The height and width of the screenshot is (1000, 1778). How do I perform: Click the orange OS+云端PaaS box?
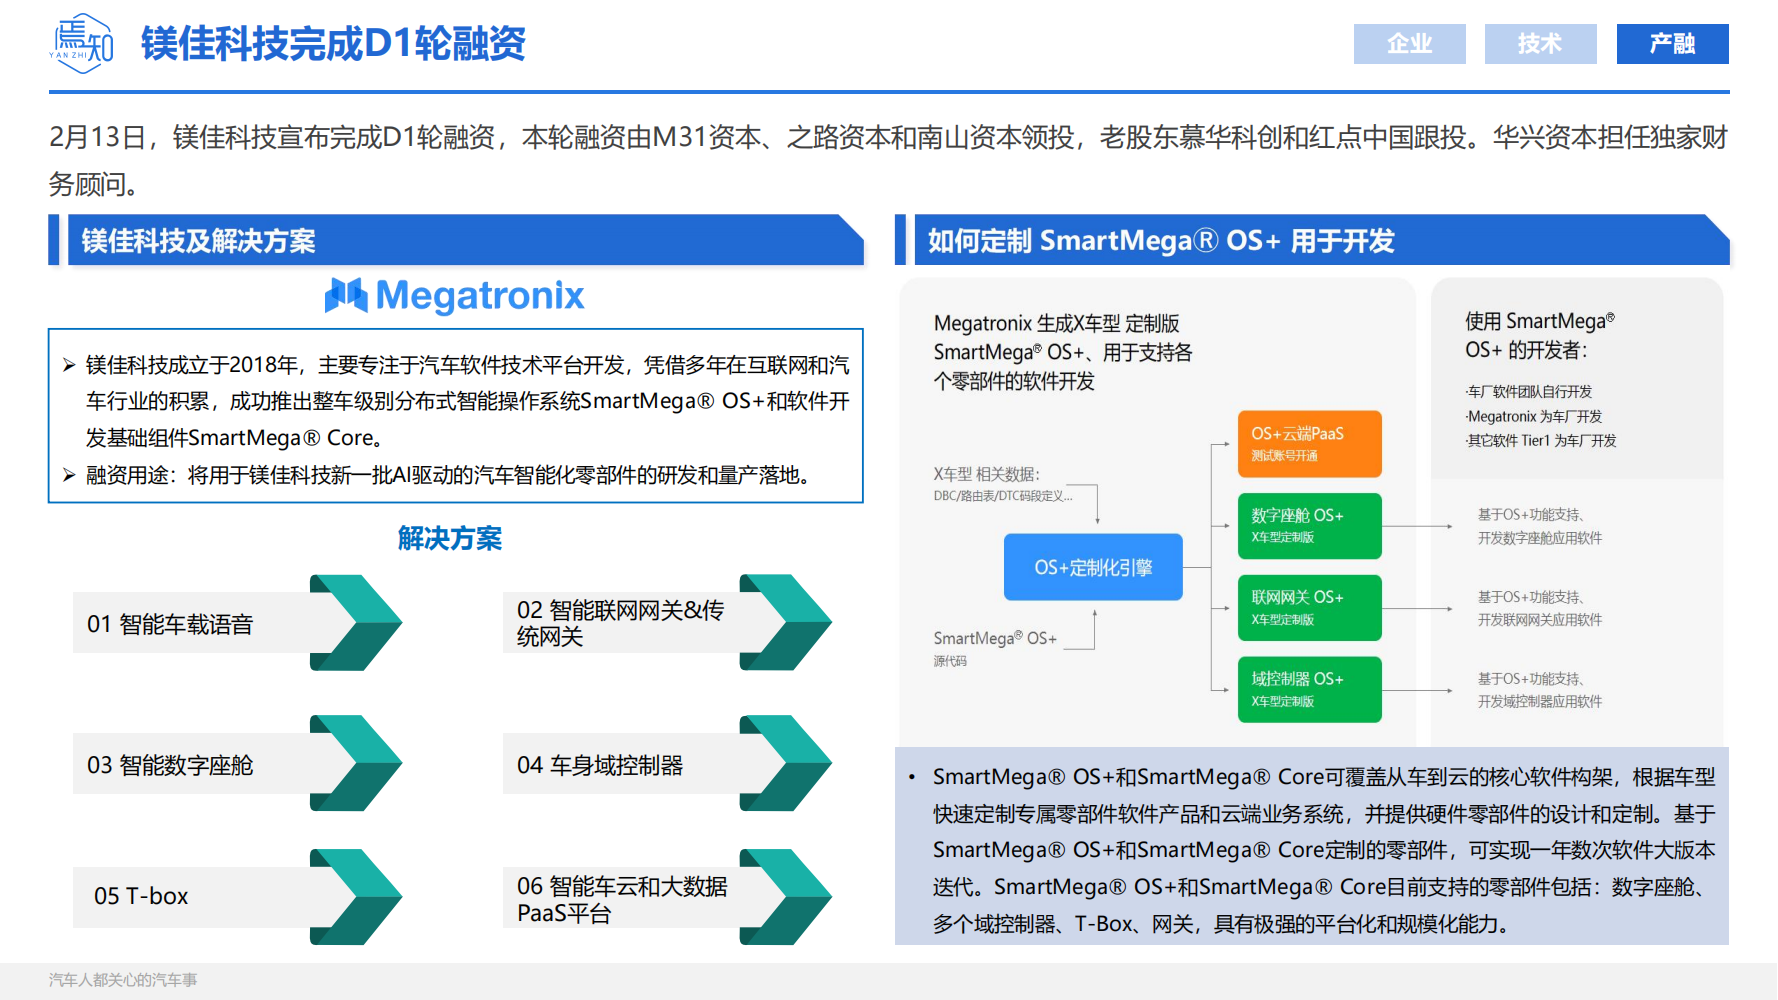tap(1310, 444)
